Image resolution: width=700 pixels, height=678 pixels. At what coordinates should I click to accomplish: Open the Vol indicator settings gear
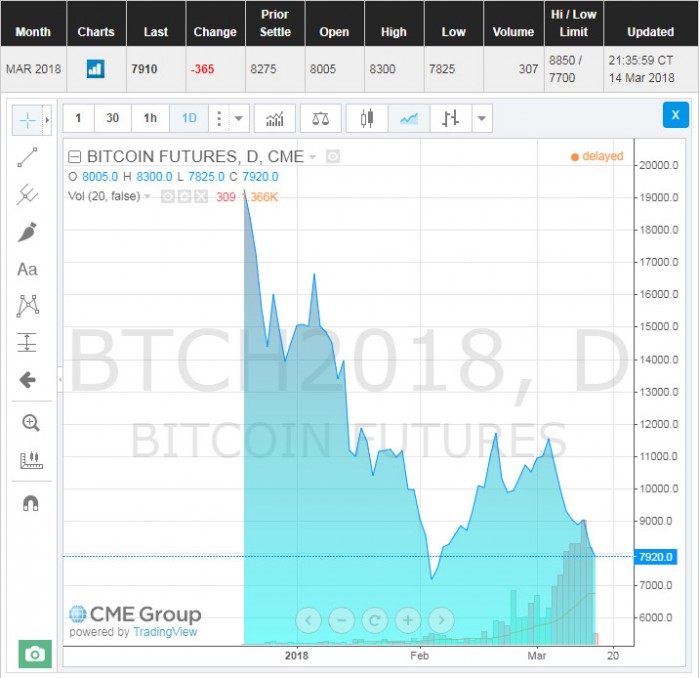pos(184,196)
